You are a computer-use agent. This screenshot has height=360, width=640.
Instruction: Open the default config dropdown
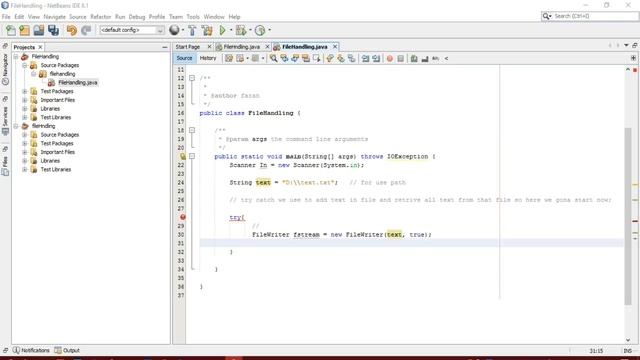pyautogui.click(x=160, y=30)
